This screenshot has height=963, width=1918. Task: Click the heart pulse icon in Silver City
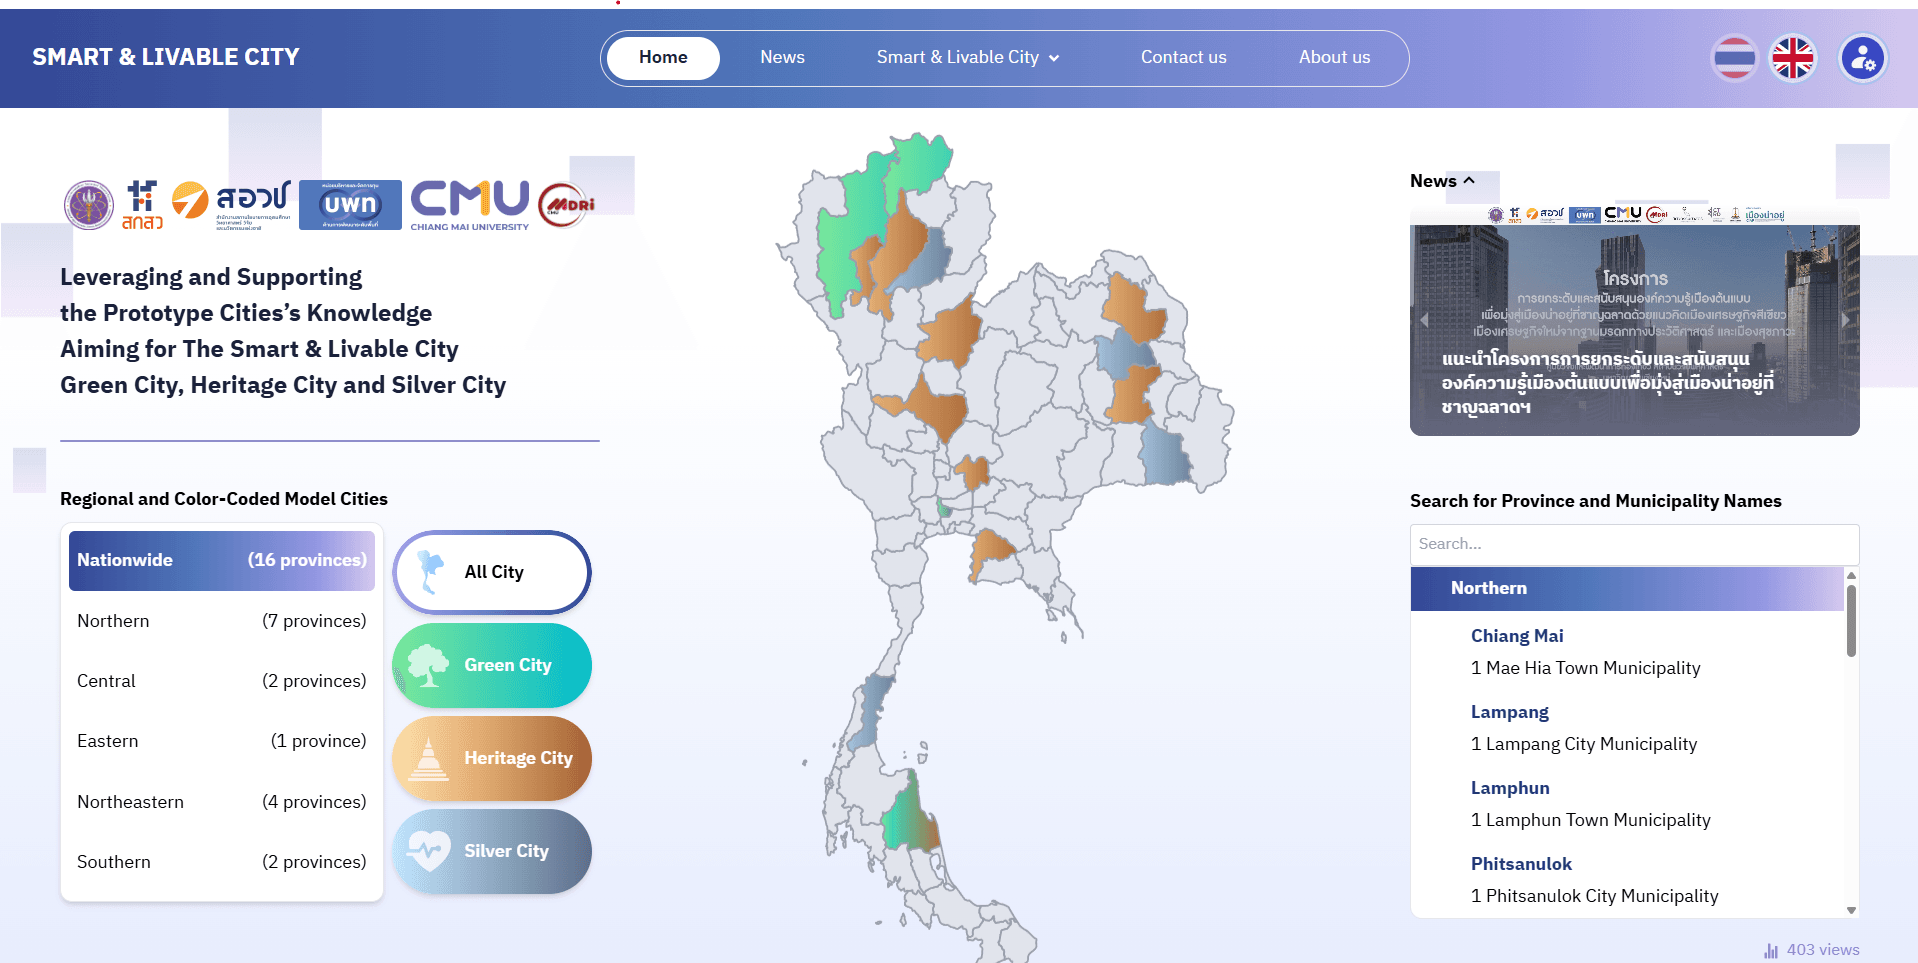[429, 851]
